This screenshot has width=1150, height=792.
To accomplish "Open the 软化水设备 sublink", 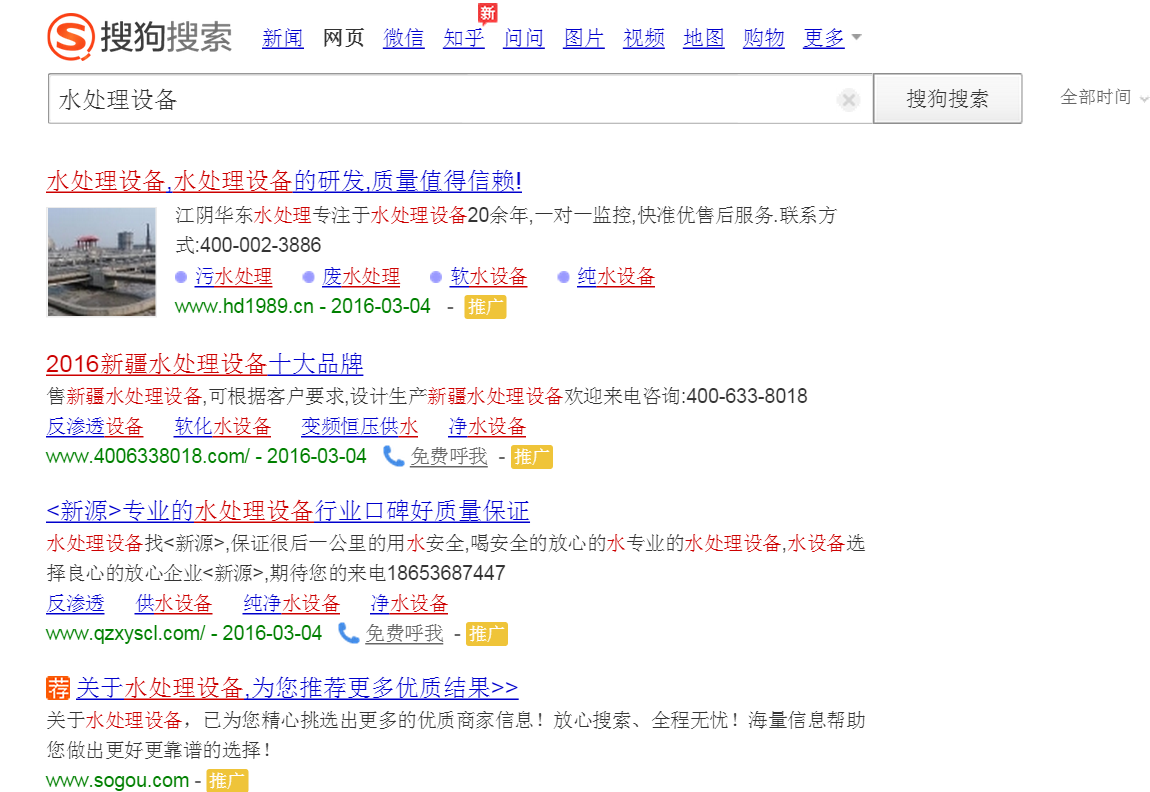I will click(x=223, y=427).
